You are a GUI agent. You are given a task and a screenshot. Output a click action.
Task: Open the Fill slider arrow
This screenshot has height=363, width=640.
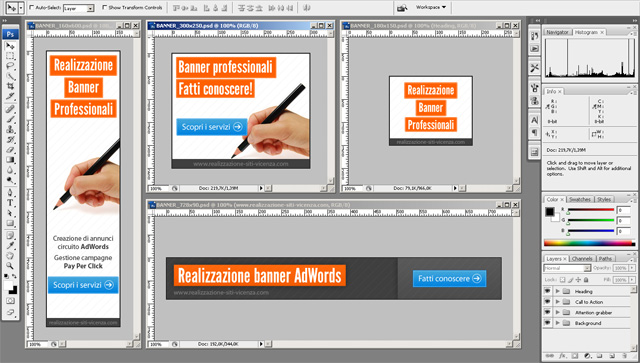[x=632, y=280]
